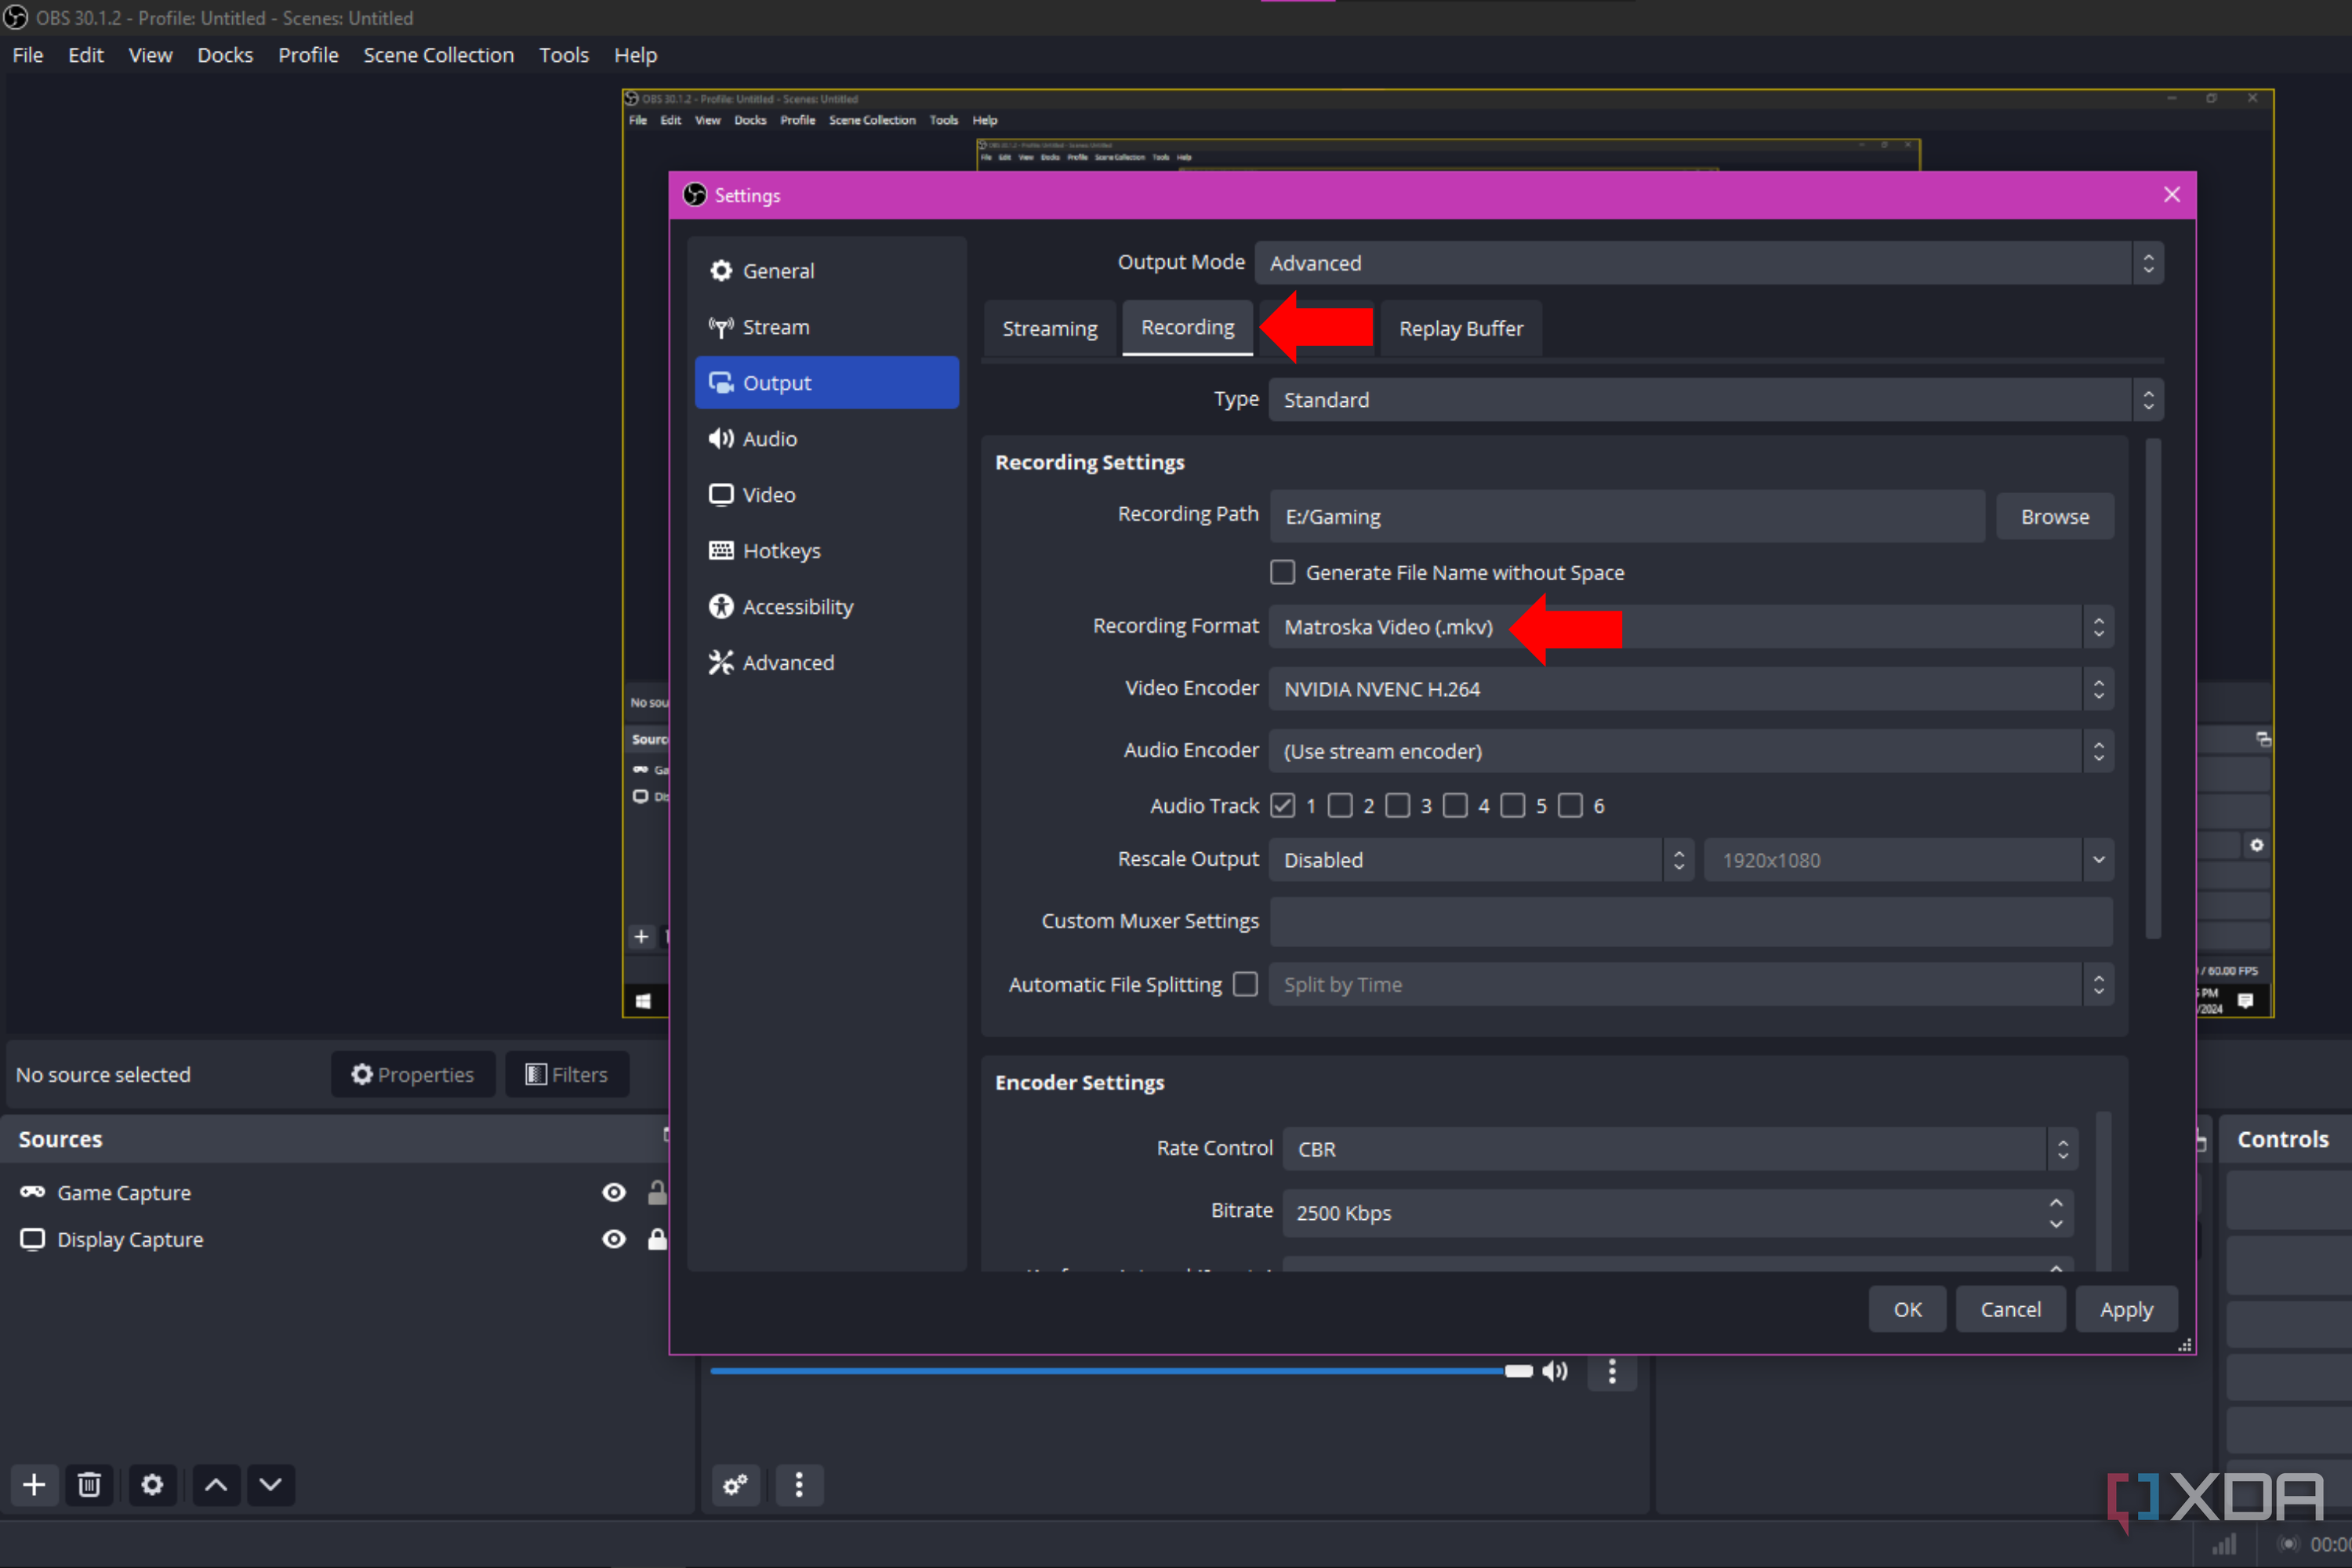
Task: Open the Scene Collection menu
Action: coord(438,55)
